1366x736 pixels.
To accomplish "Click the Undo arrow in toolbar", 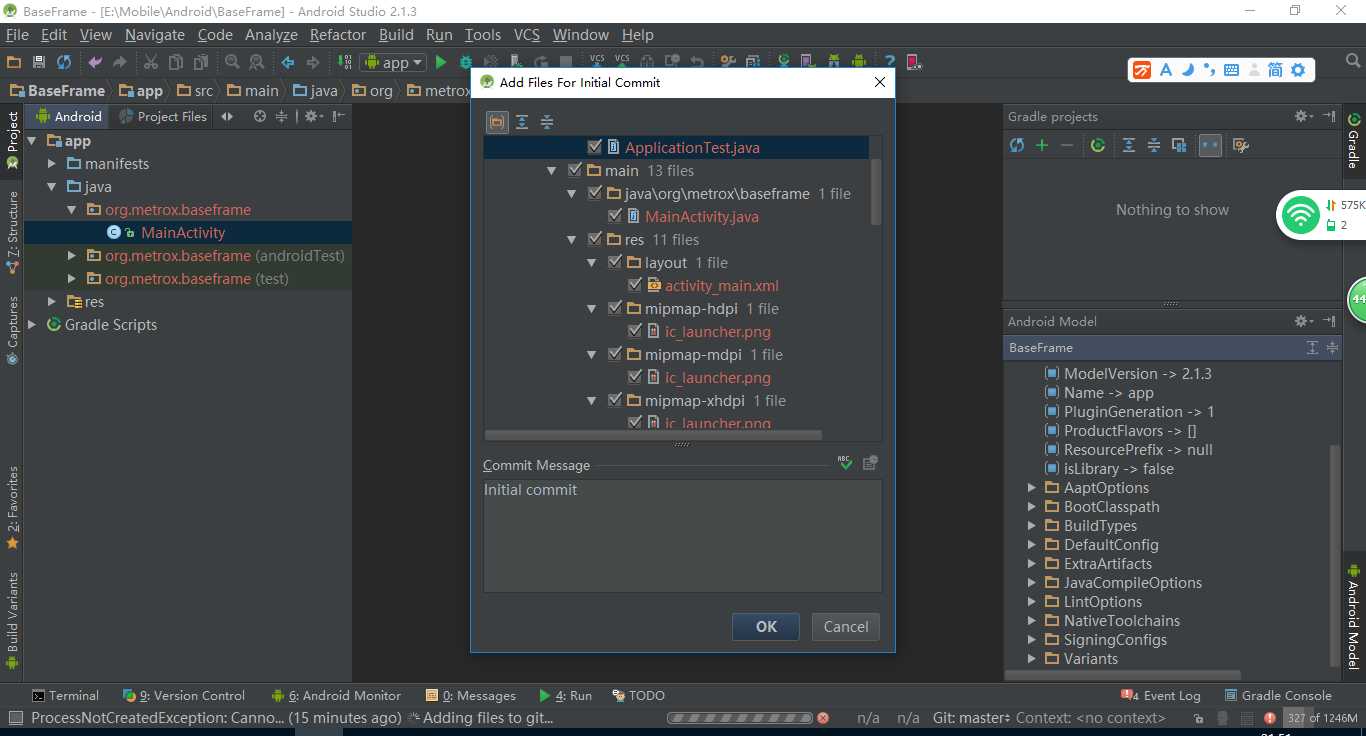I will (x=95, y=62).
